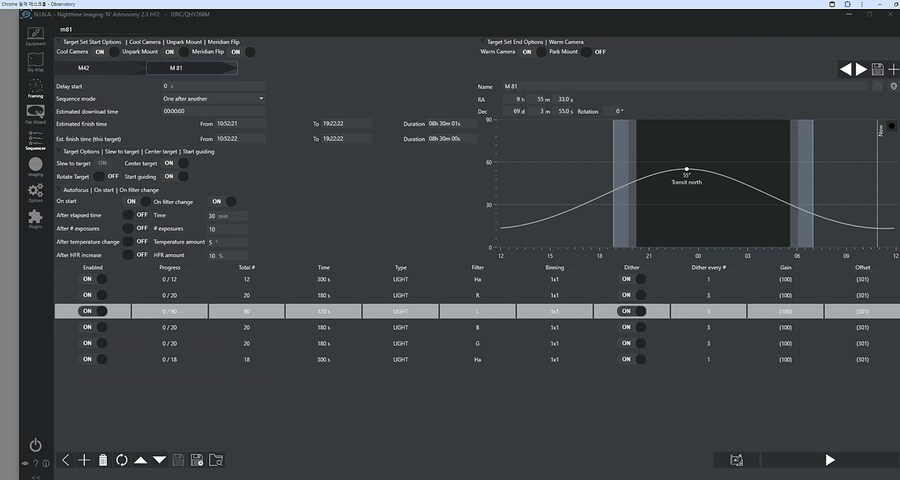Viewport: 900px width, 480px height.
Task: Click the Delay start input field
Action: pos(213,87)
